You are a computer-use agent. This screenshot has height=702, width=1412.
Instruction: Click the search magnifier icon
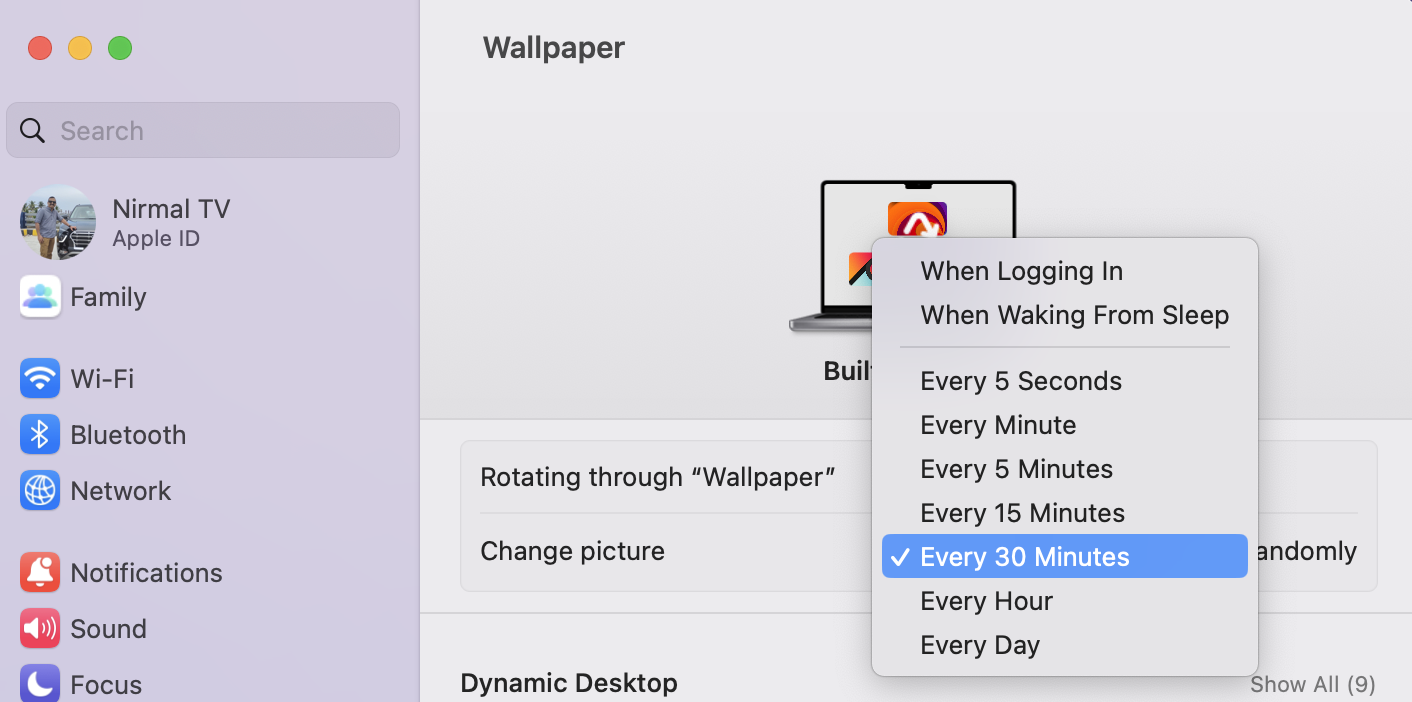(x=33, y=131)
